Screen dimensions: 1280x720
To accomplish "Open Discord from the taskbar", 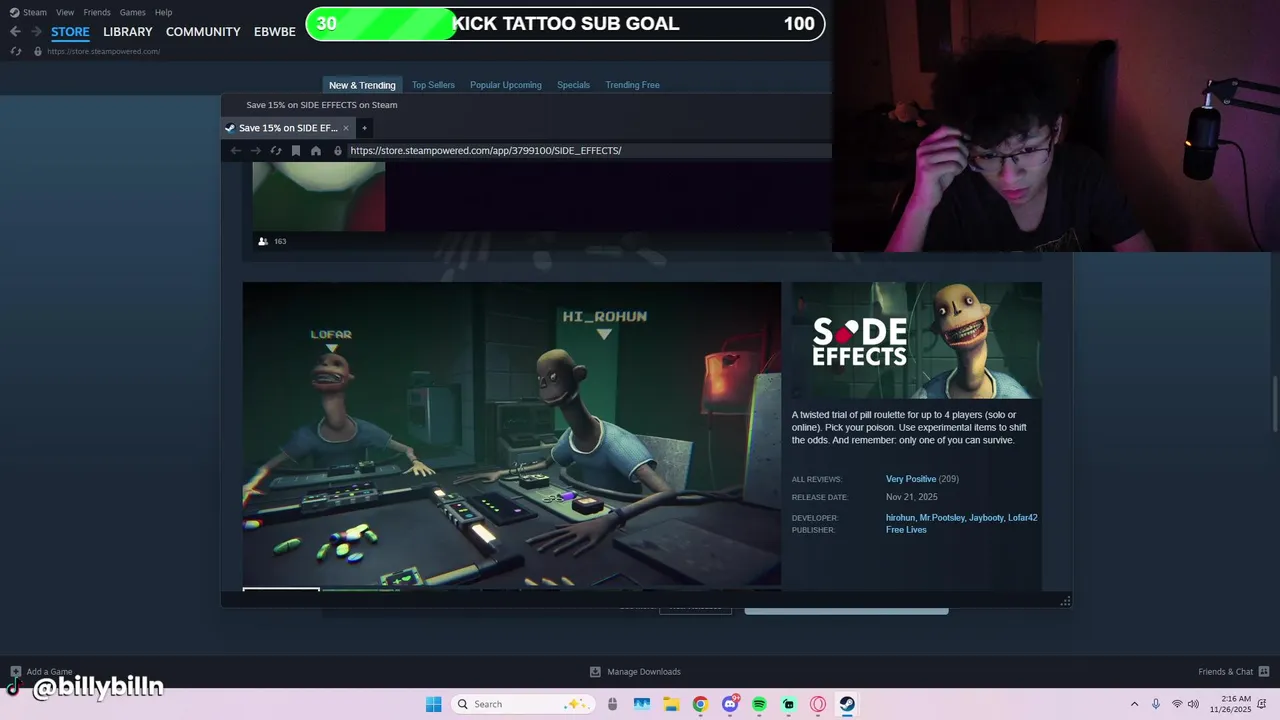I will (x=730, y=704).
